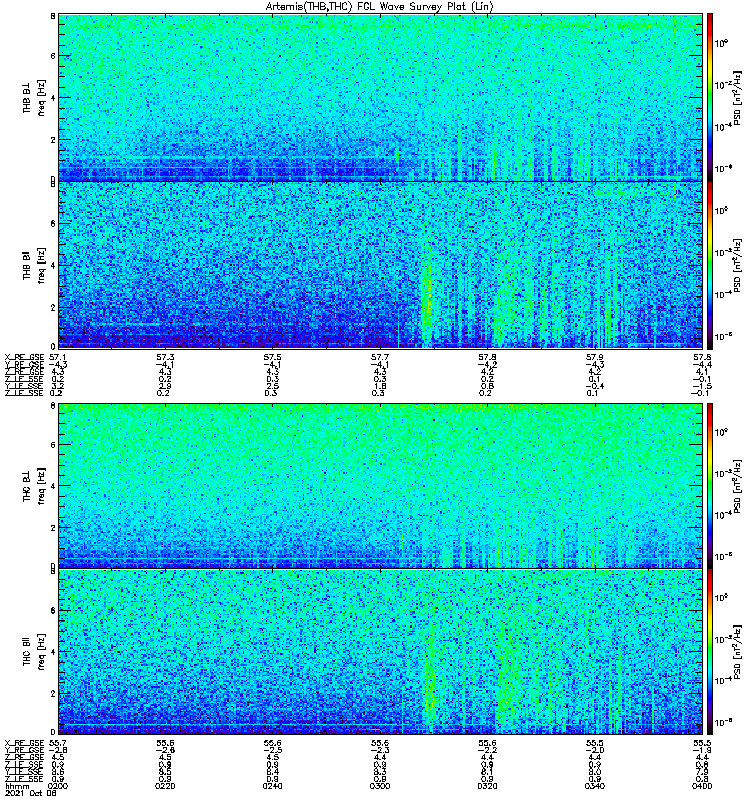This screenshot has width=750, height=800.
Task: Click the date label "2021 Oct 08"
Action: coord(31,793)
